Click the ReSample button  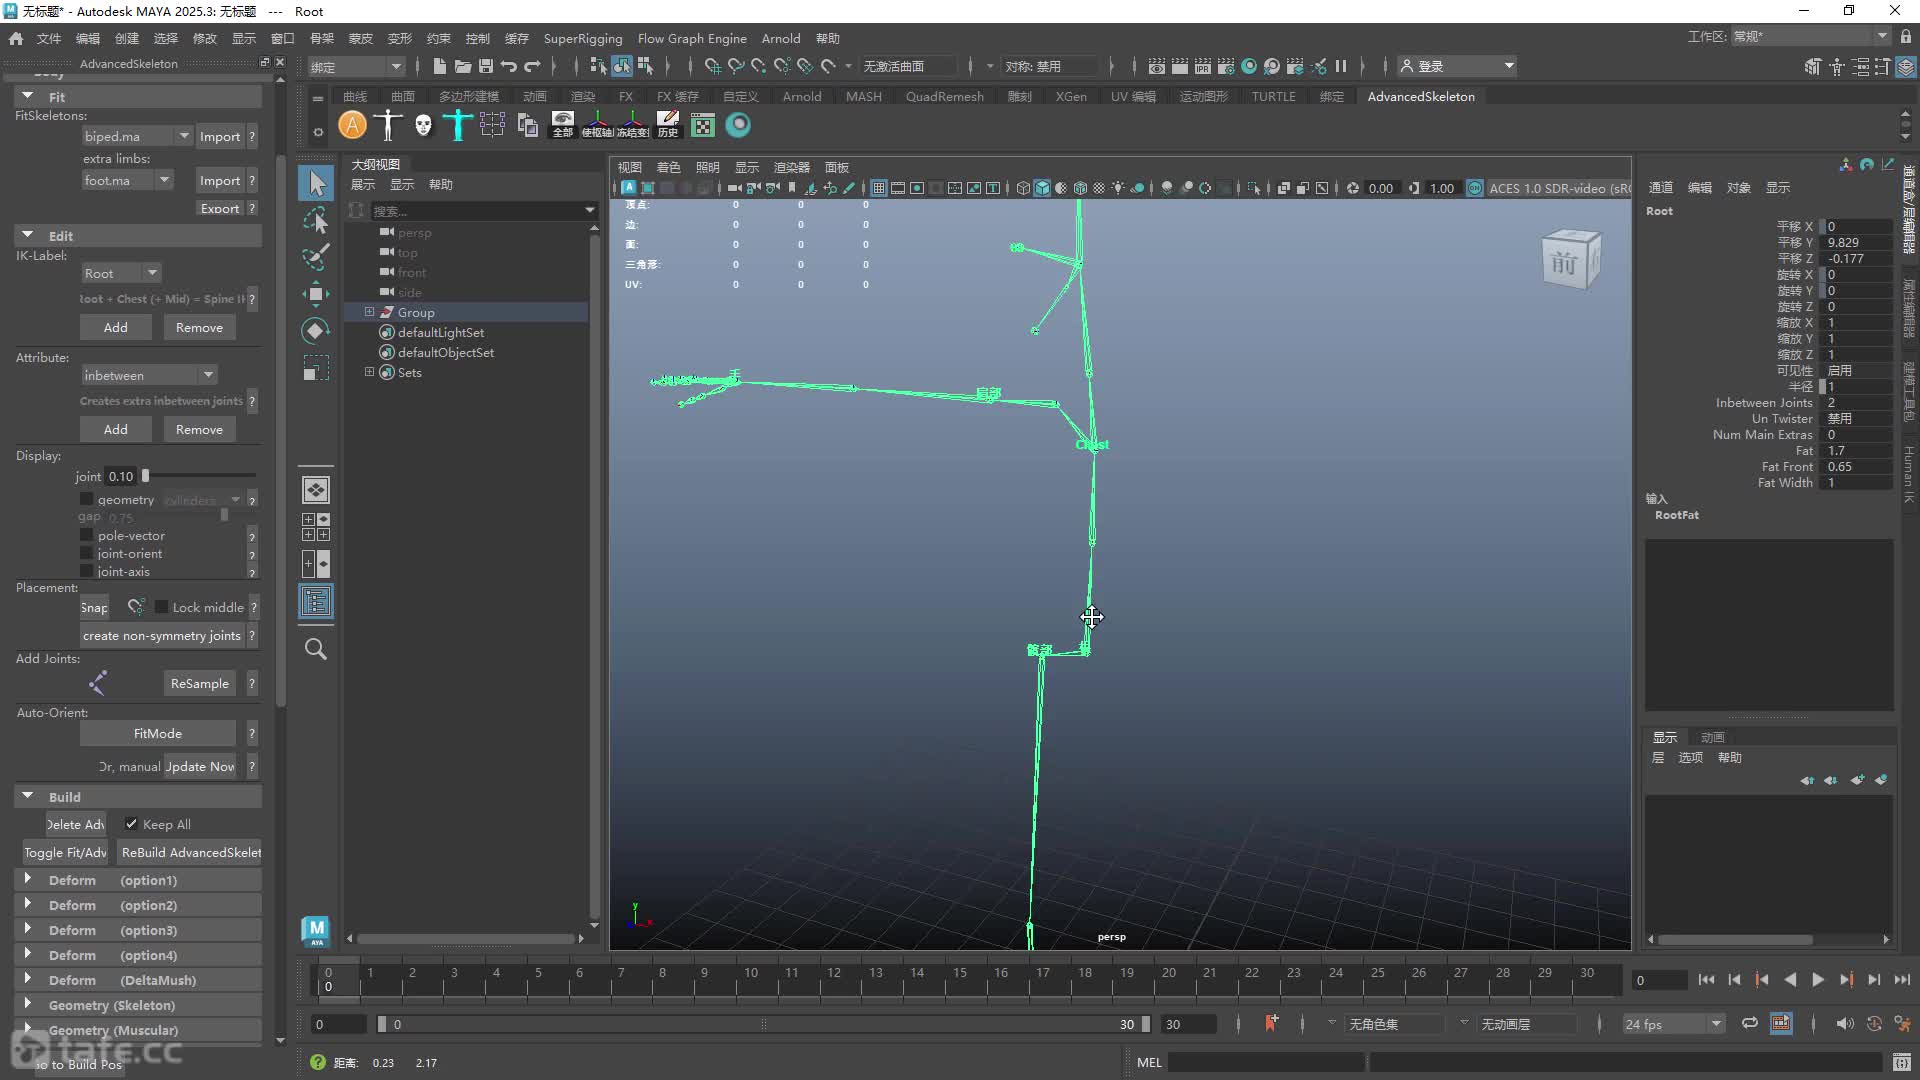[200, 683]
